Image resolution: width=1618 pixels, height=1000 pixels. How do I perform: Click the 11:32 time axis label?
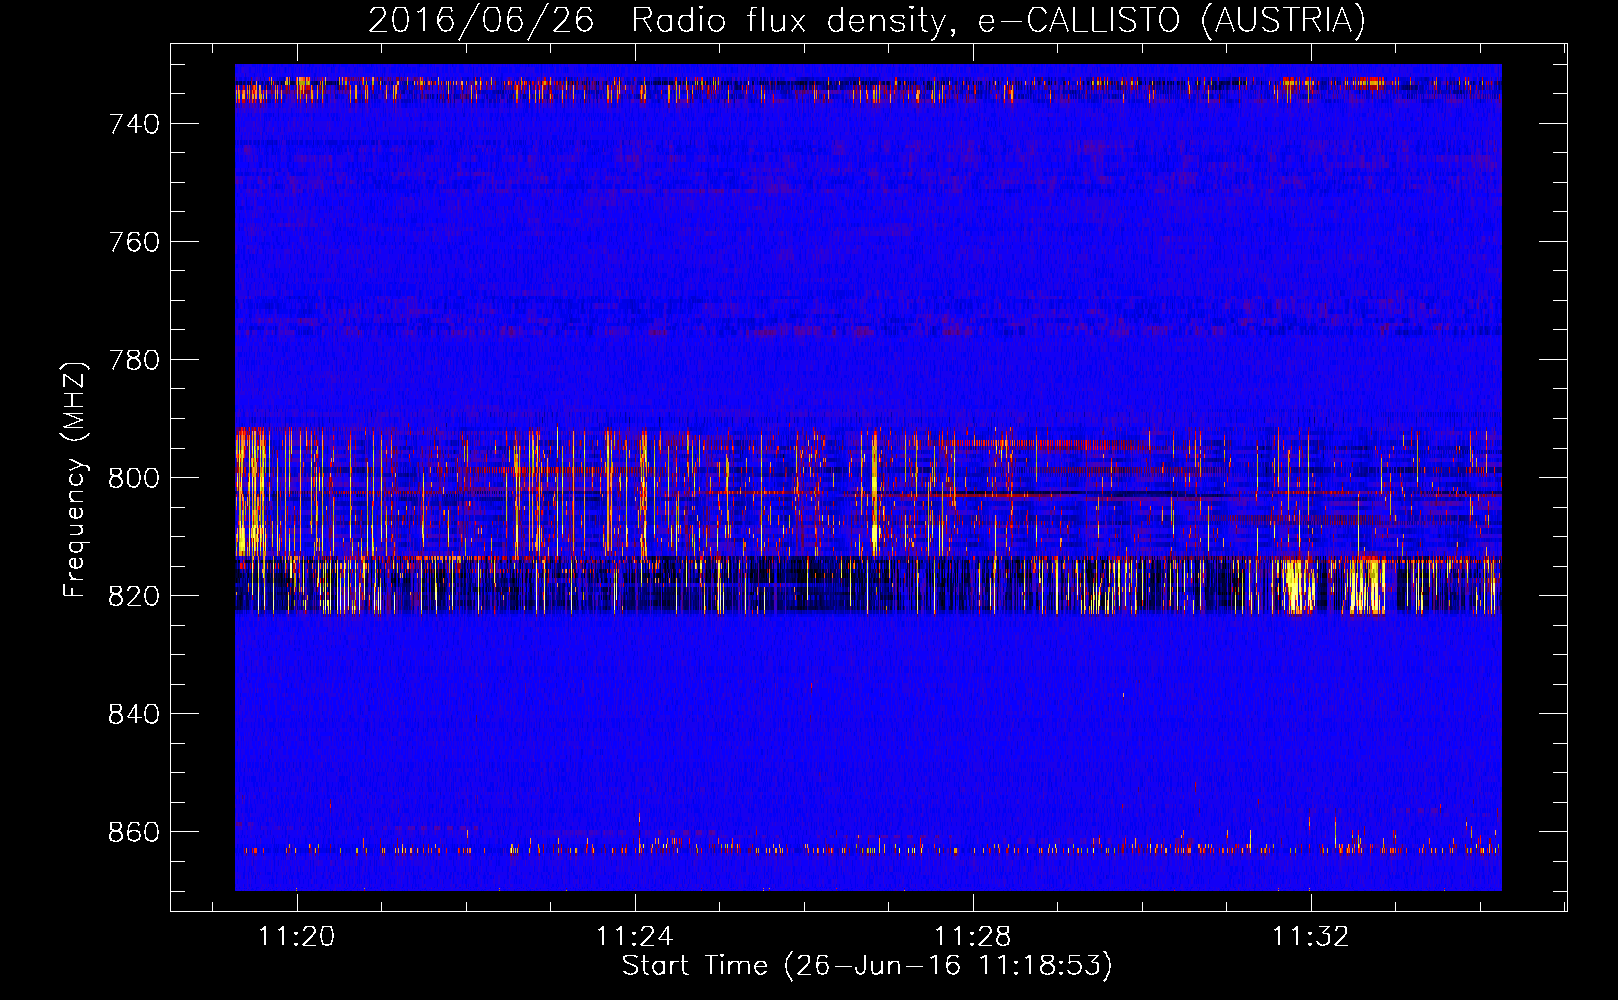pos(1311,937)
